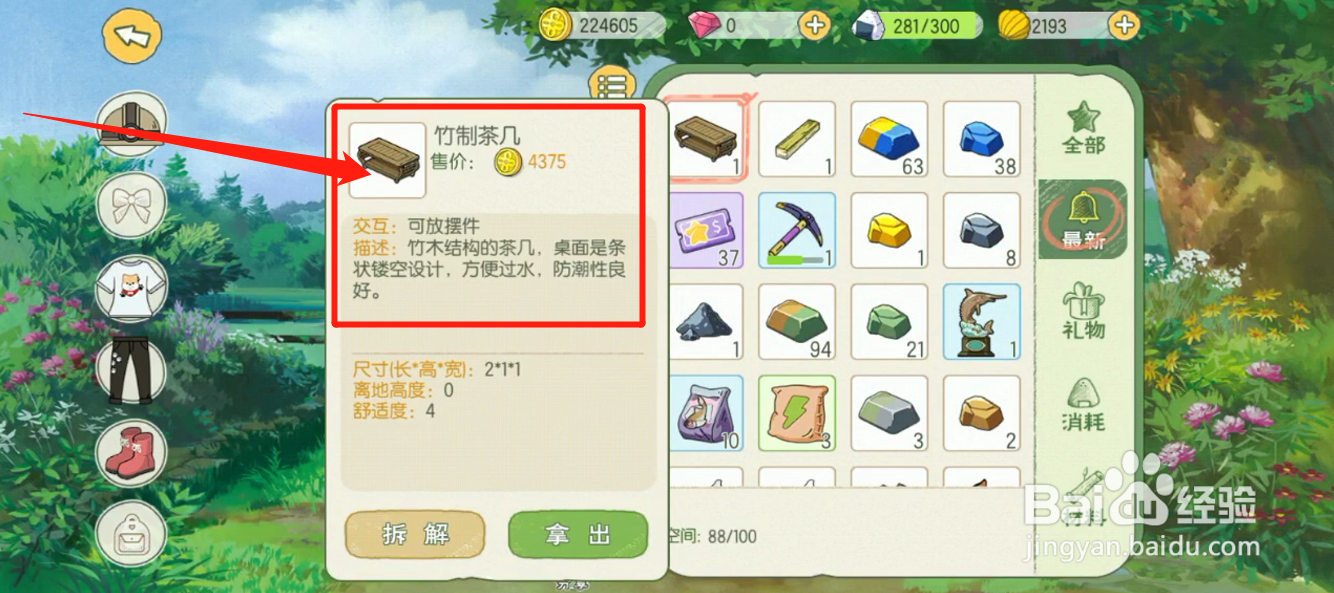Image resolution: width=1334 pixels, height=593 pixels.
Task: Open the backpack slot icon
Action: [131, 533]
